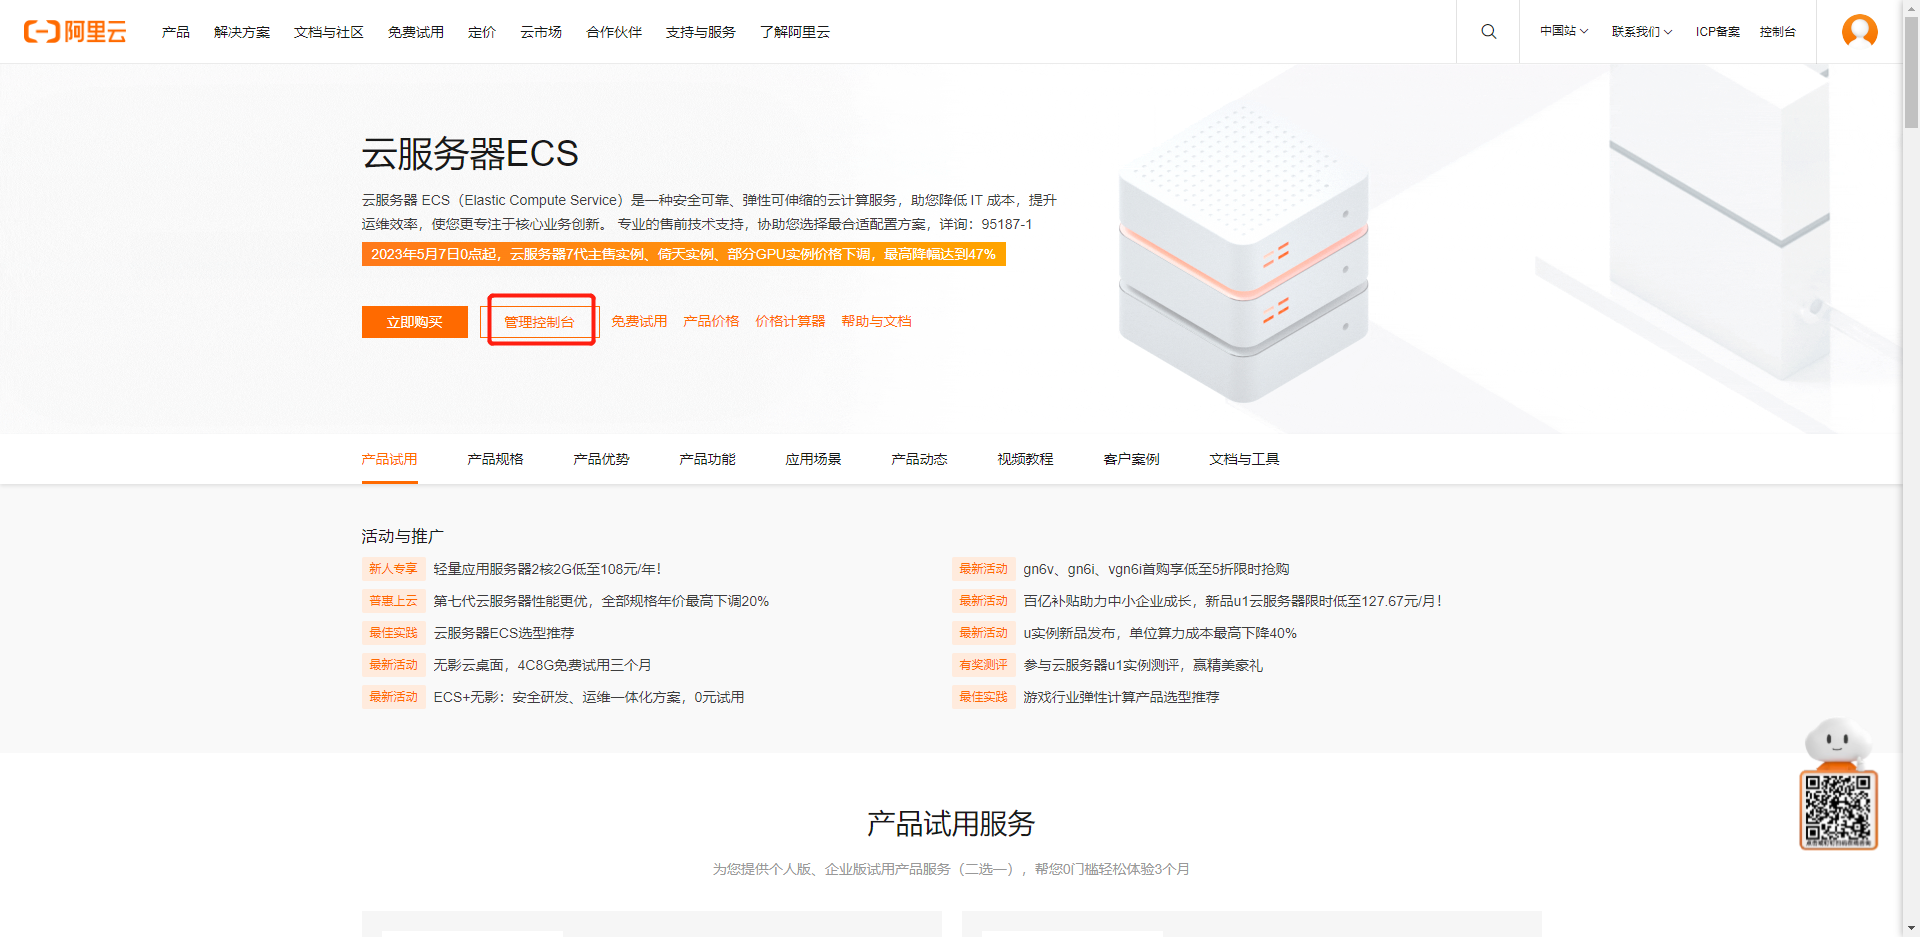The width and height of the screenshot is (1920, 937).
Task: Go to 控制台 in top bar
Action: (1777, 32)
